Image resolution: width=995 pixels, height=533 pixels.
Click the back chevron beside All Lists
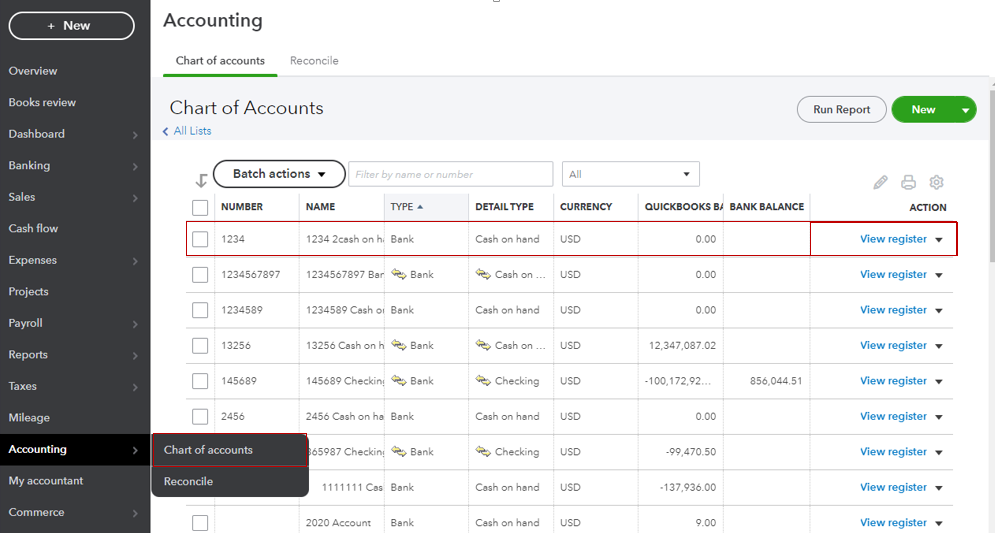pyautogui.click(x=166, y=131)
